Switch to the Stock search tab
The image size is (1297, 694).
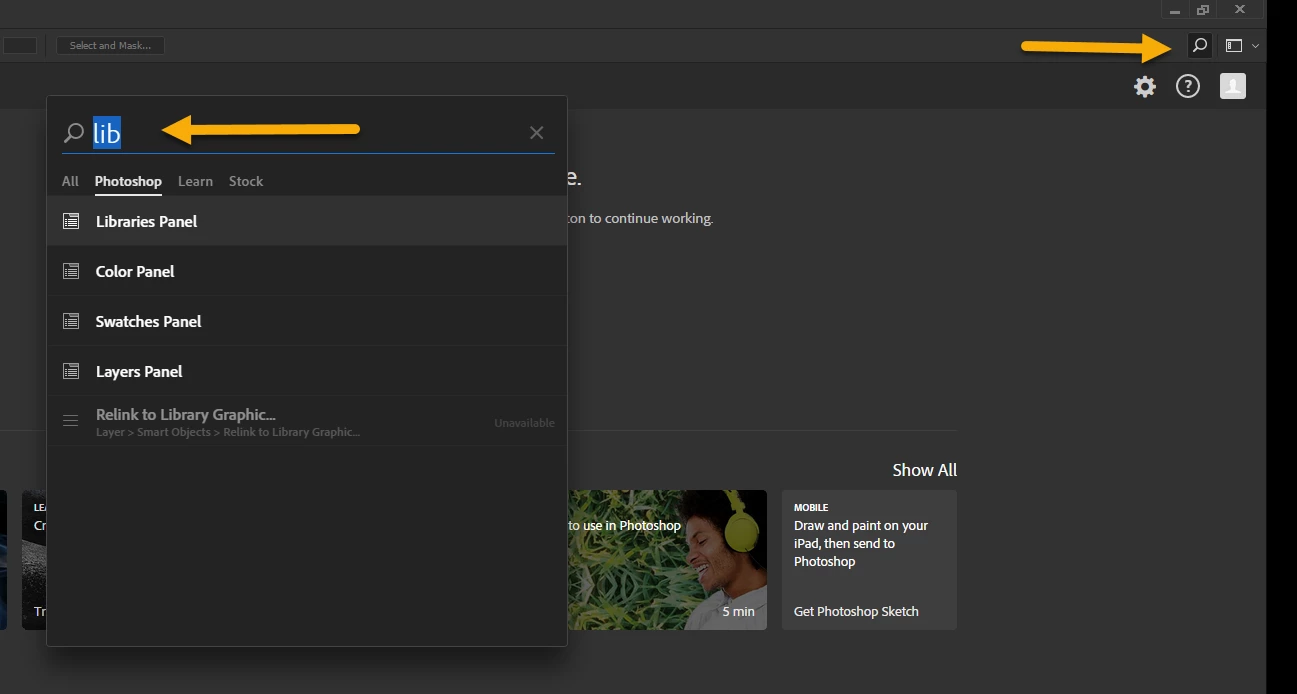[246, 181]
